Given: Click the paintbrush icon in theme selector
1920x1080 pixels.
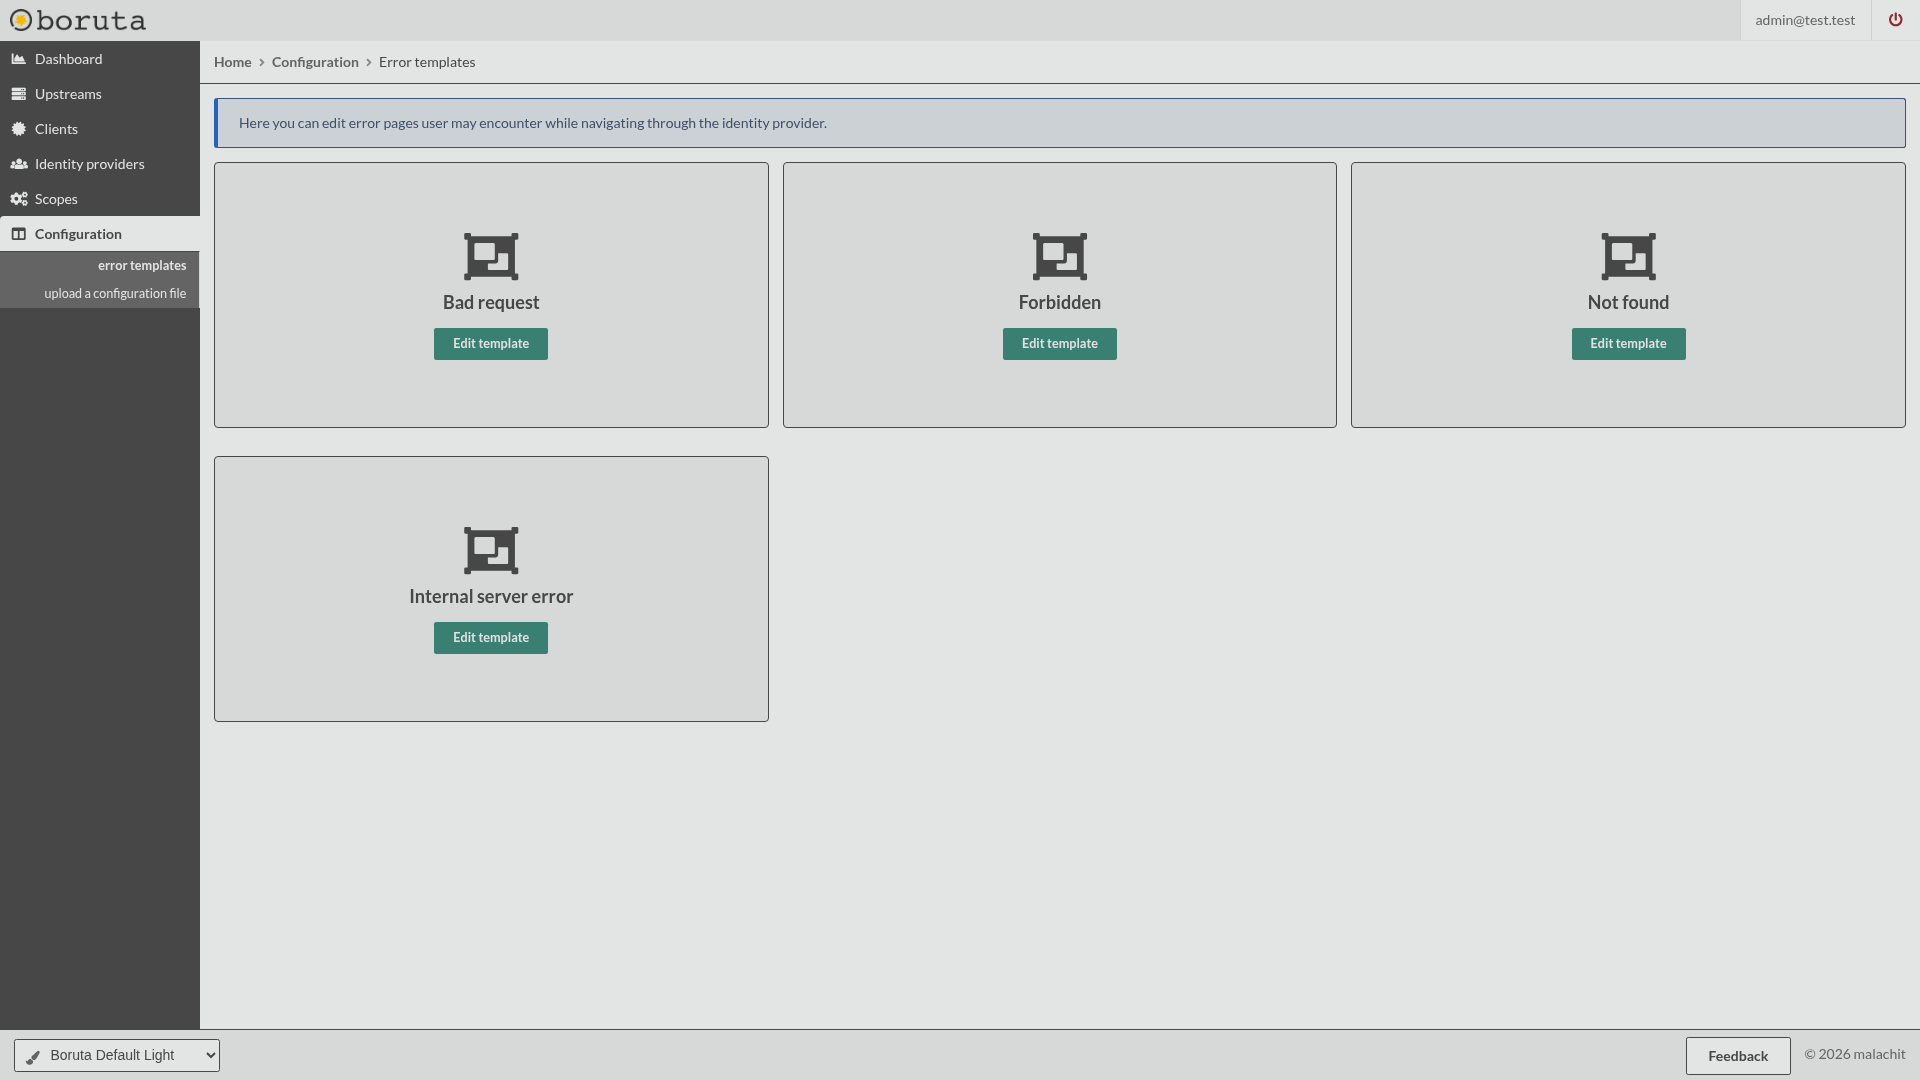Looking at the screenshot, I should tap(33, 1056).
